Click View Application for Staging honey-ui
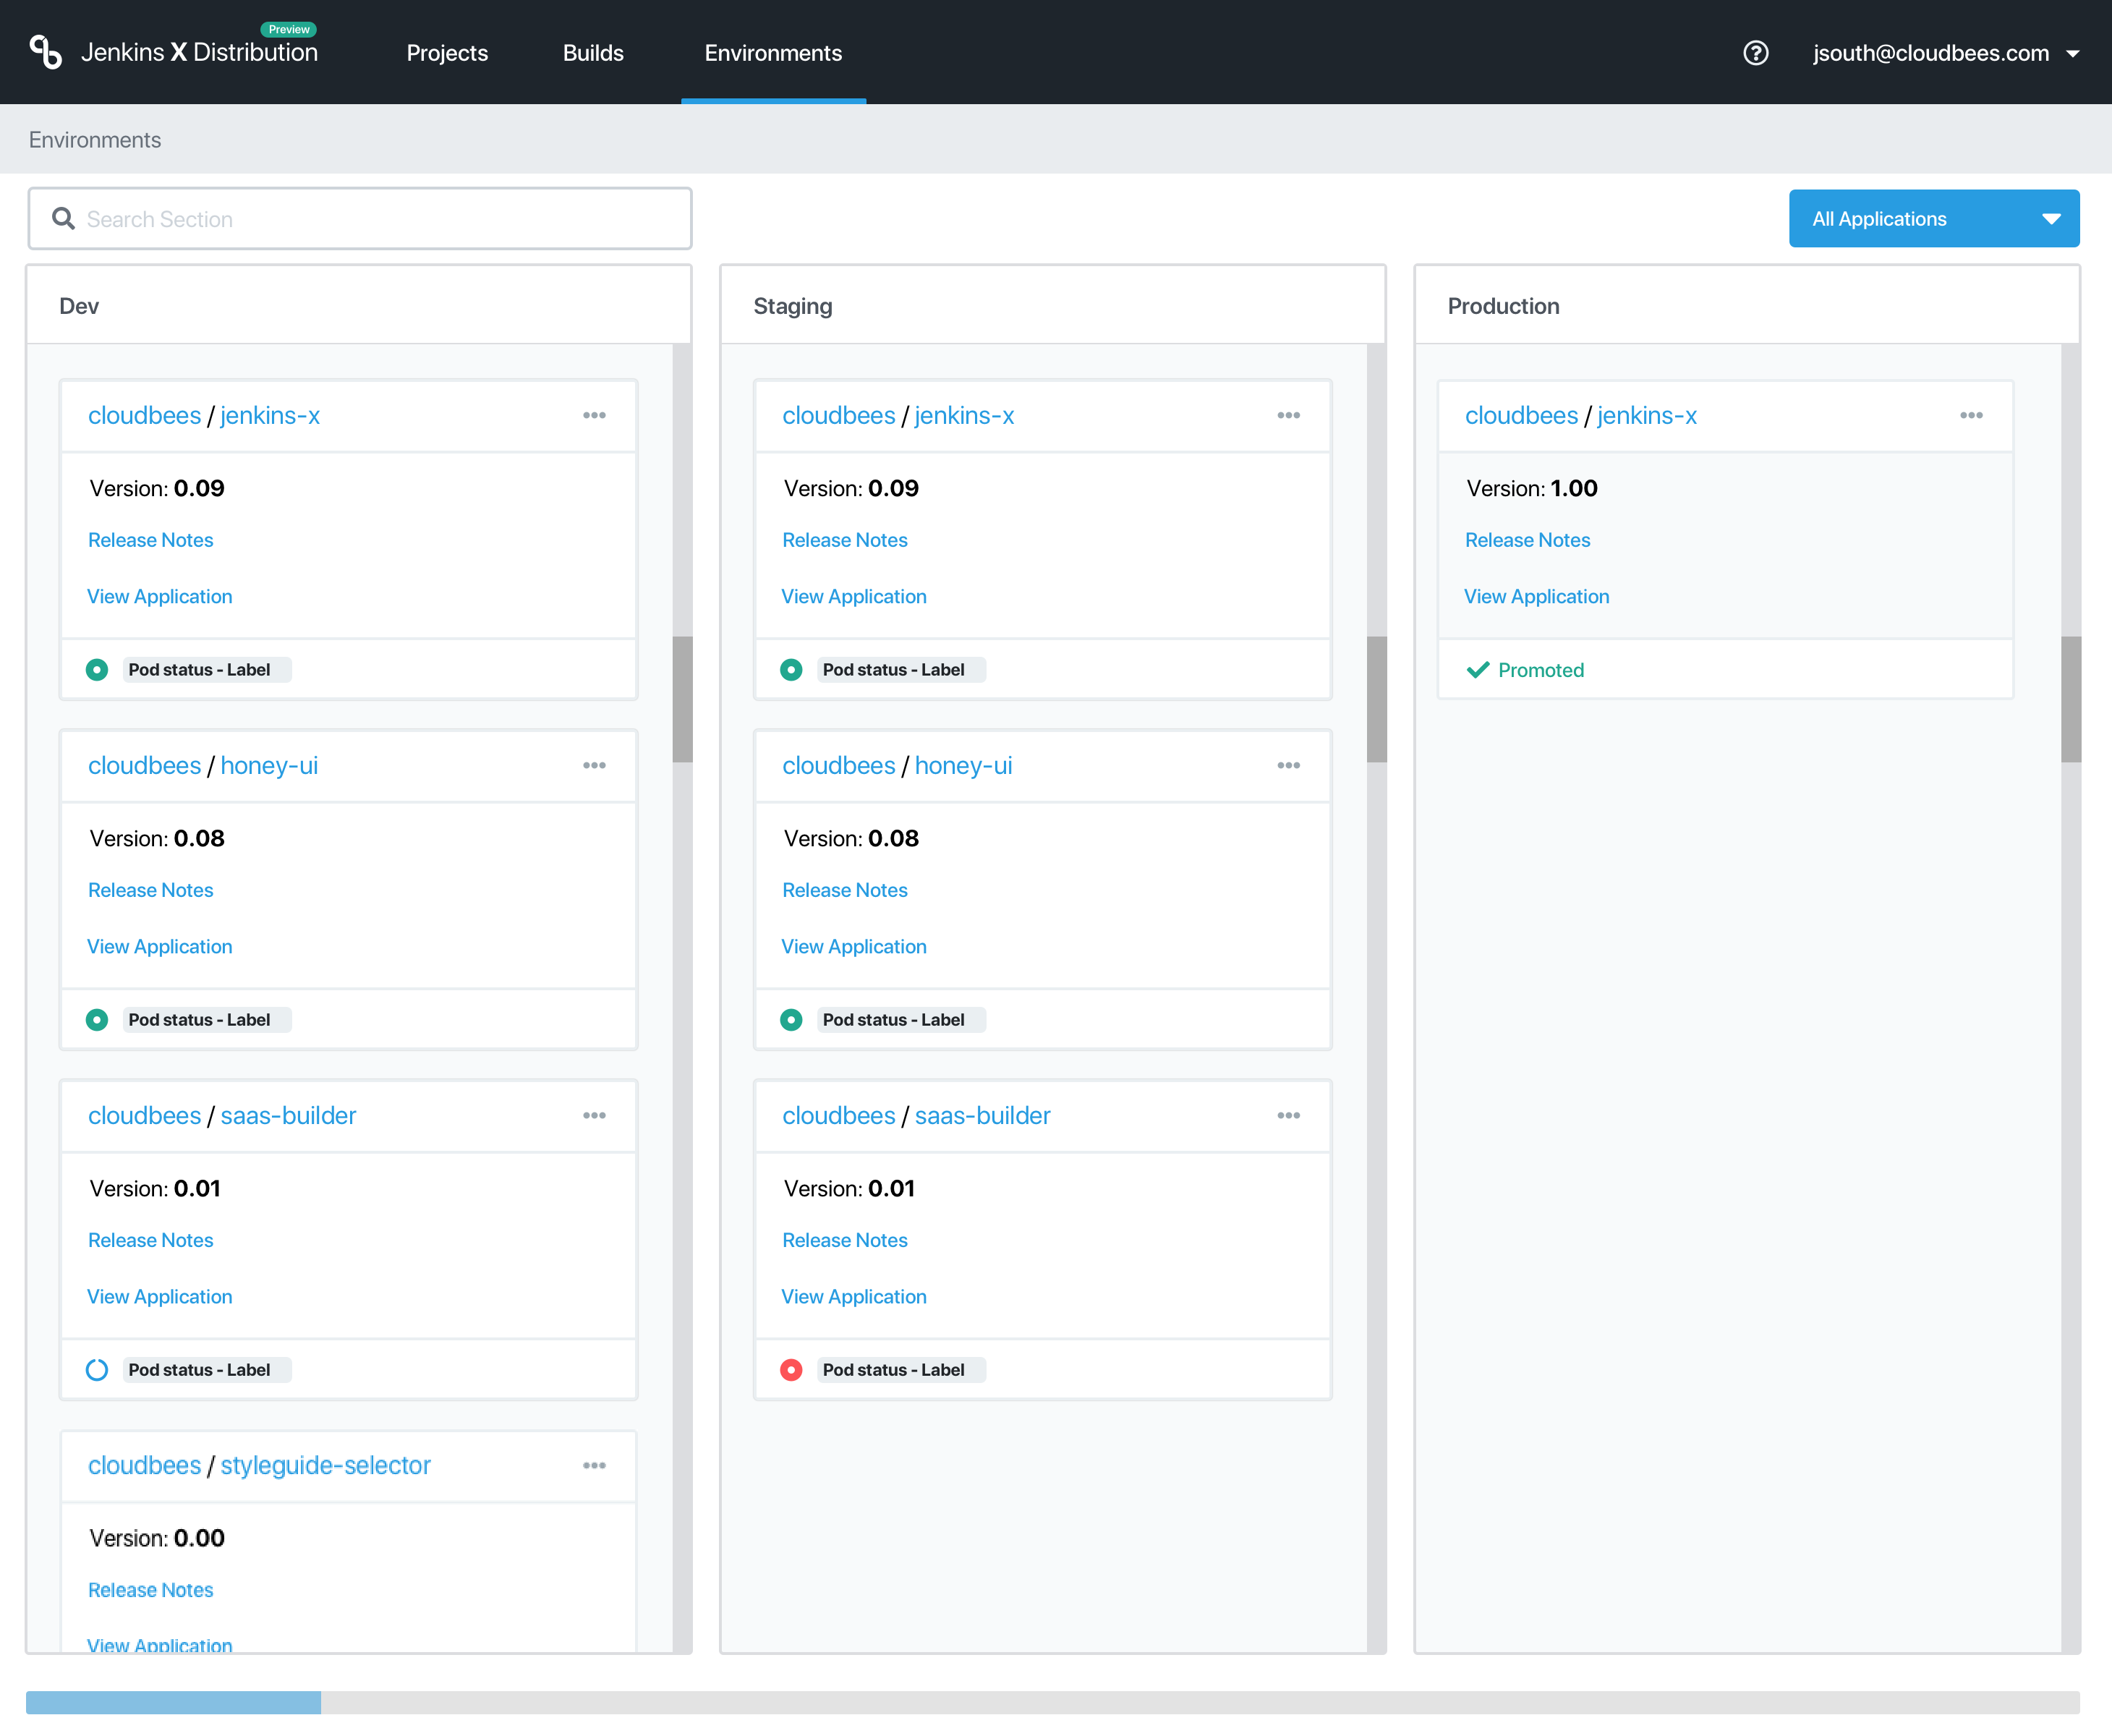This screenshot has width=2112, height=1736. 854,946
